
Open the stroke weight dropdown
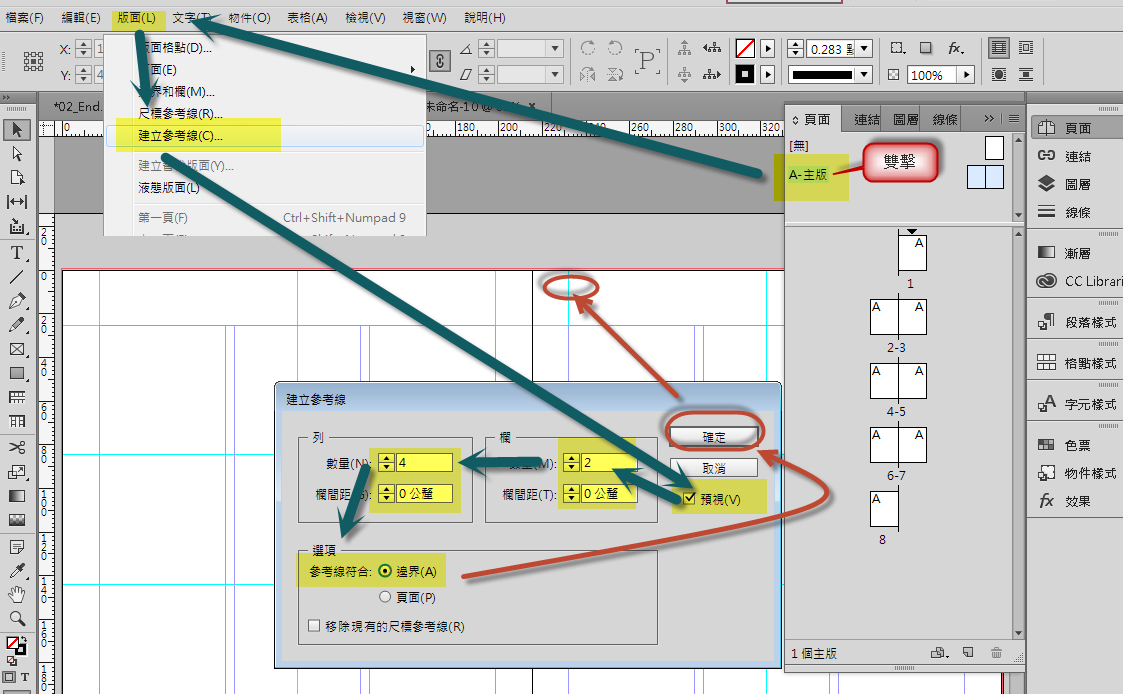click(865, 48)
